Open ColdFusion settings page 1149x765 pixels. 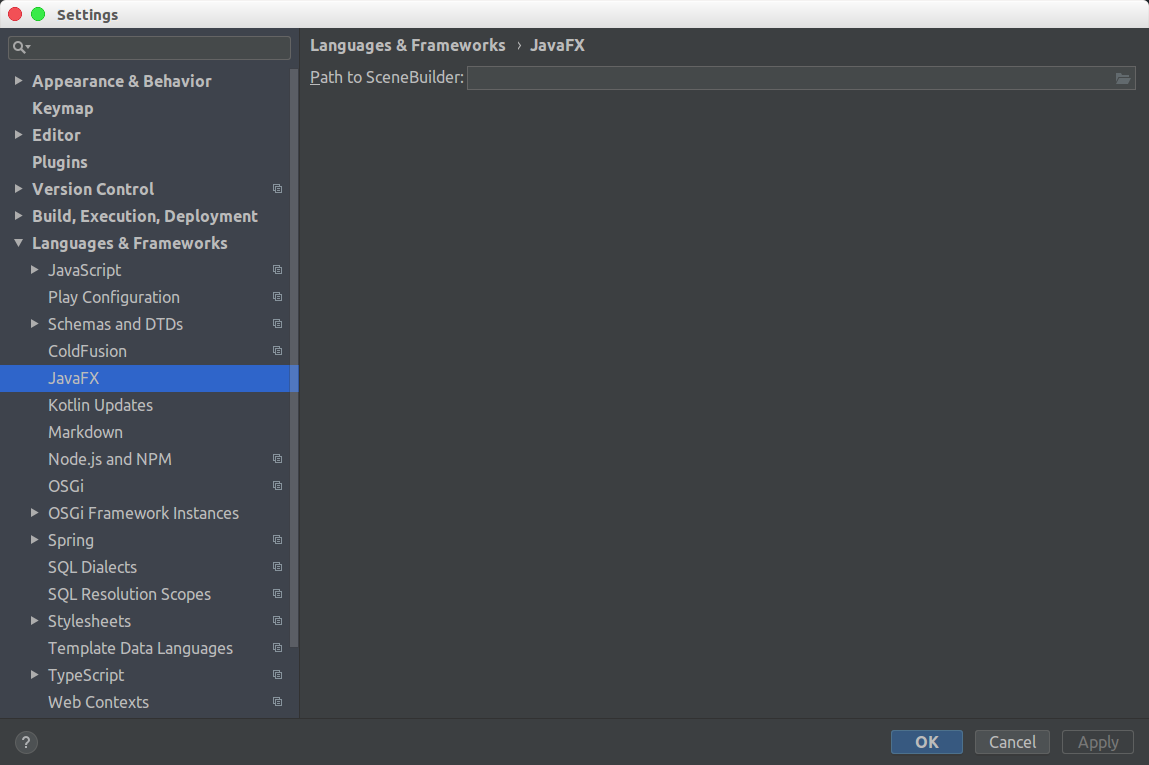(87, 351)
